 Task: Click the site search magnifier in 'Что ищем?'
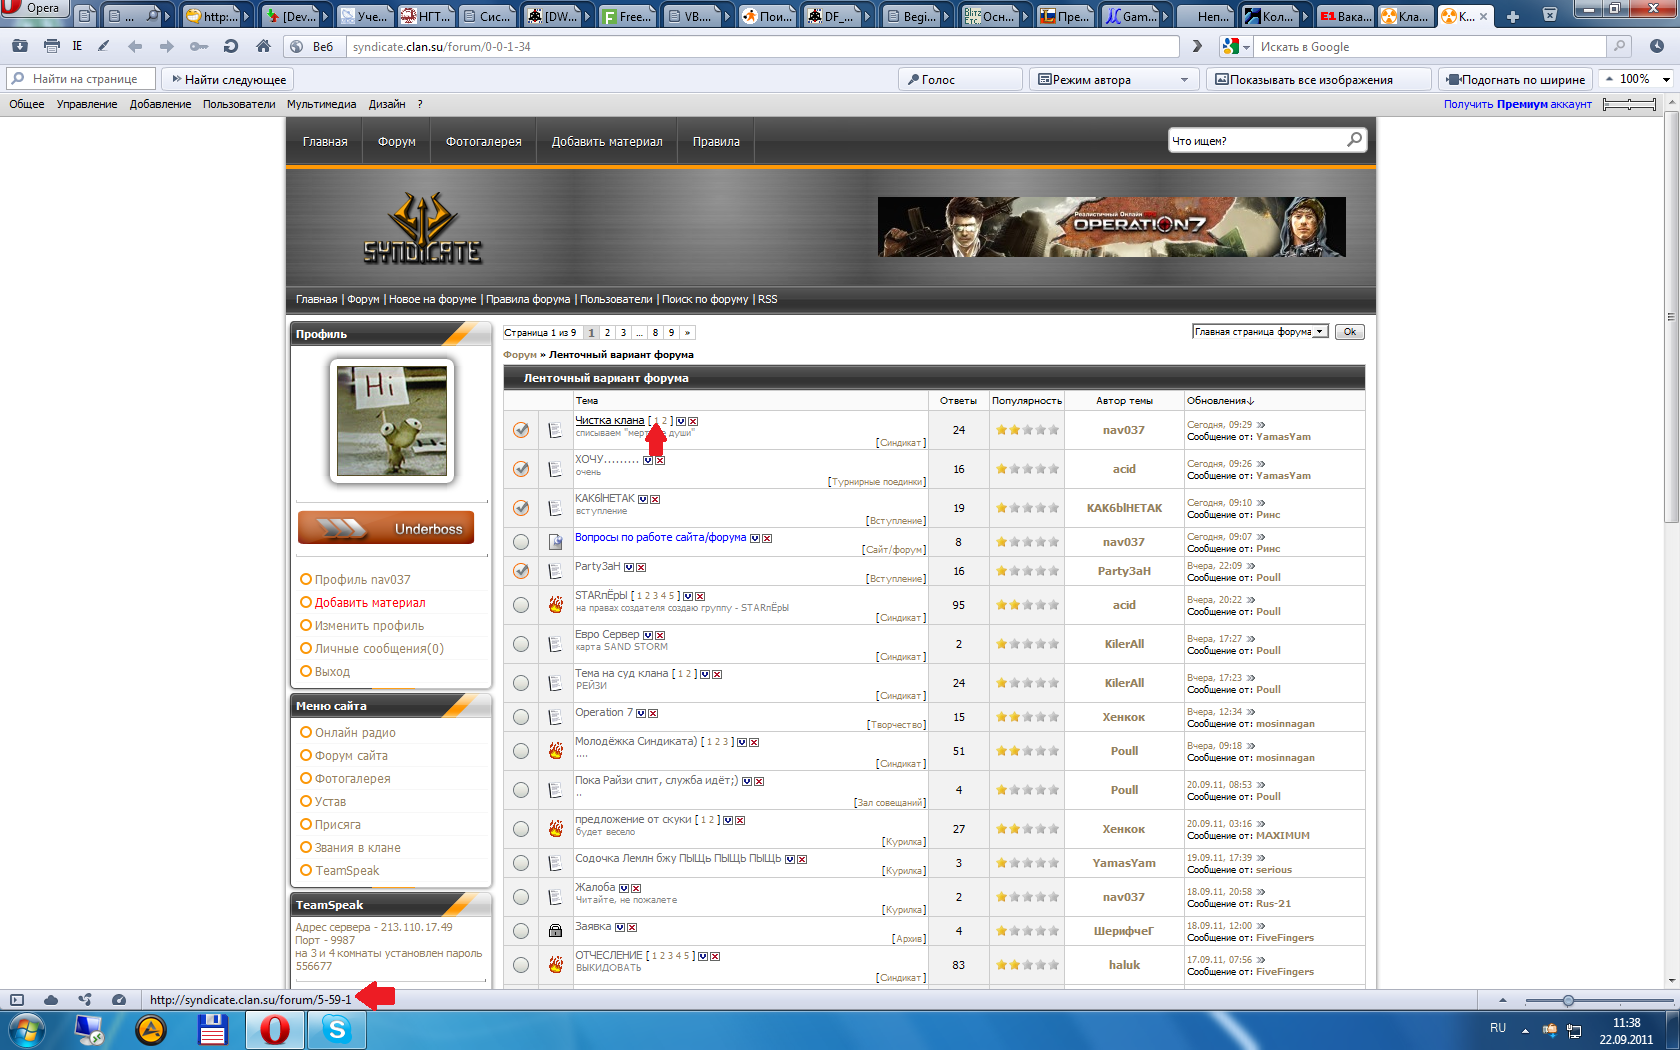(x=1354, y=140)
